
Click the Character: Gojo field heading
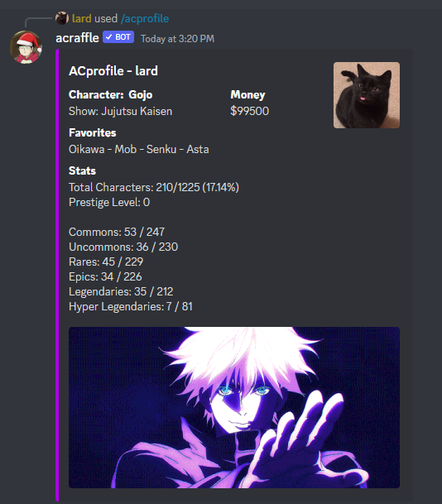(111, 95)
